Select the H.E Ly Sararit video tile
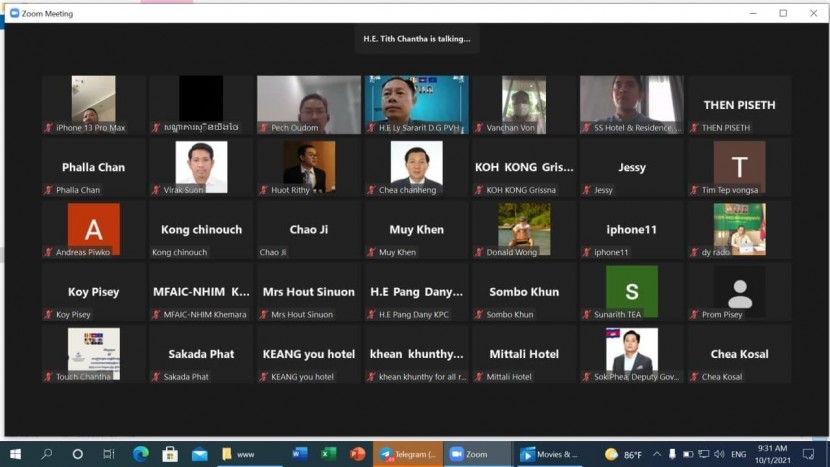 tap(416, 104)
